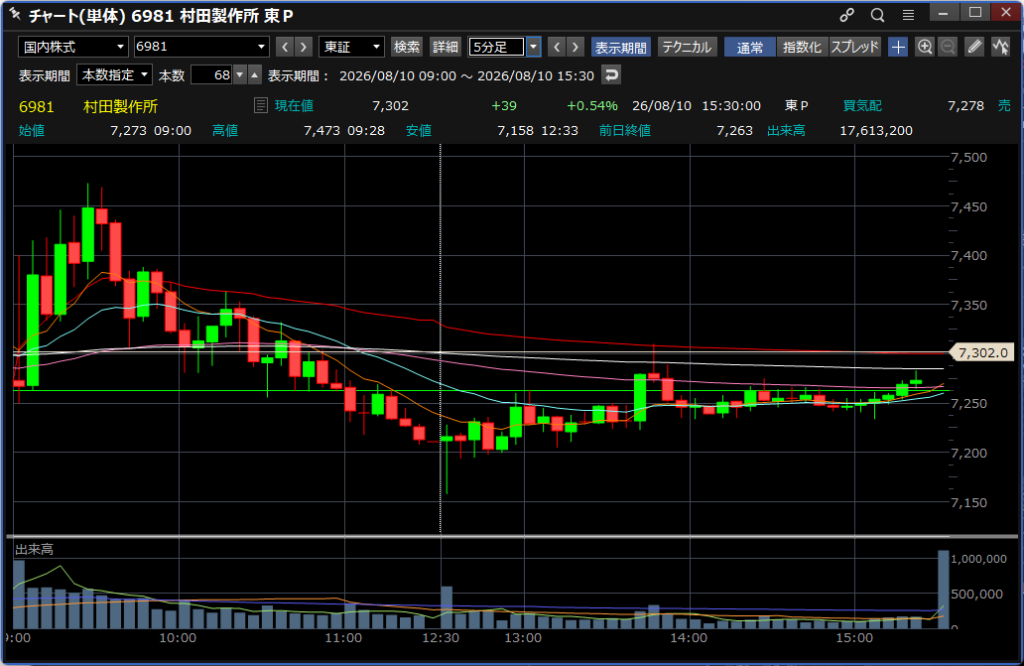Screen dimensions: 1024x666
Task: Click the 詳細 details button
Action: [445, 47]
